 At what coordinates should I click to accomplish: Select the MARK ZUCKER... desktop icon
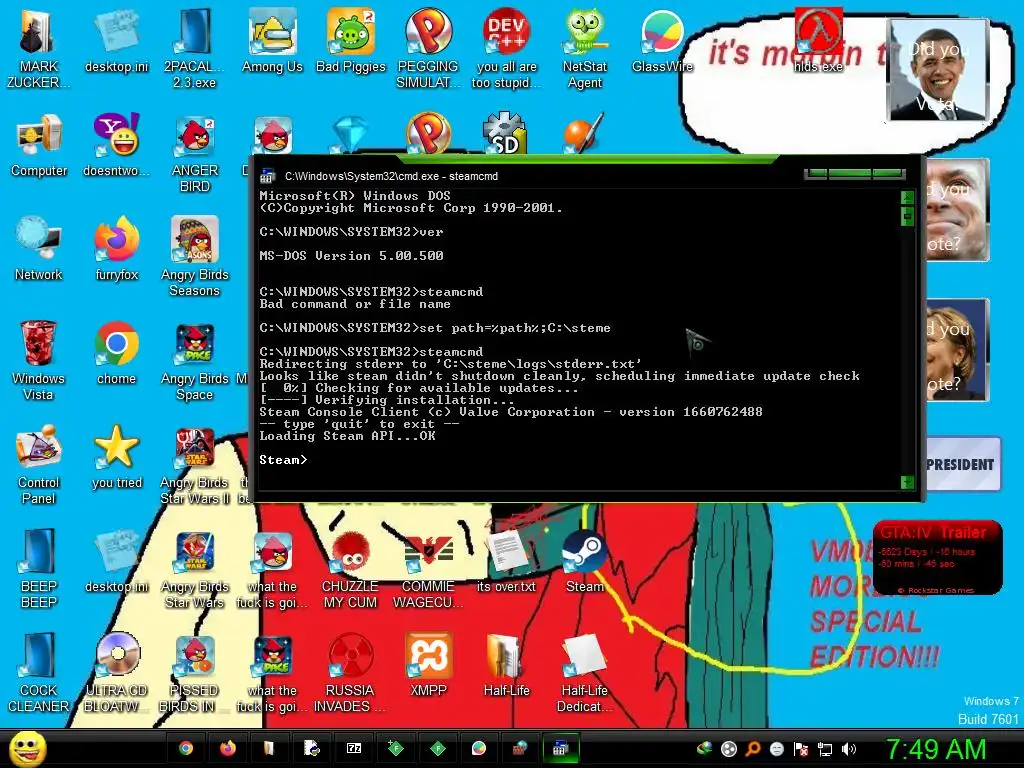tap(38, 48)
